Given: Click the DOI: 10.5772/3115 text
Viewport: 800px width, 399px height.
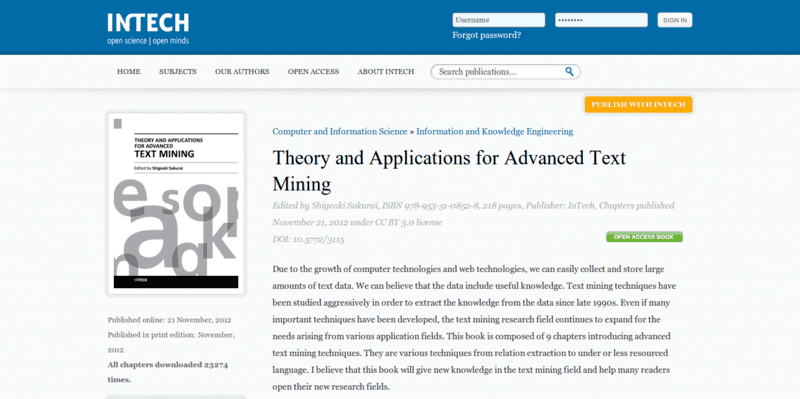Looking at the screenshot, I should tap(308, 239).
